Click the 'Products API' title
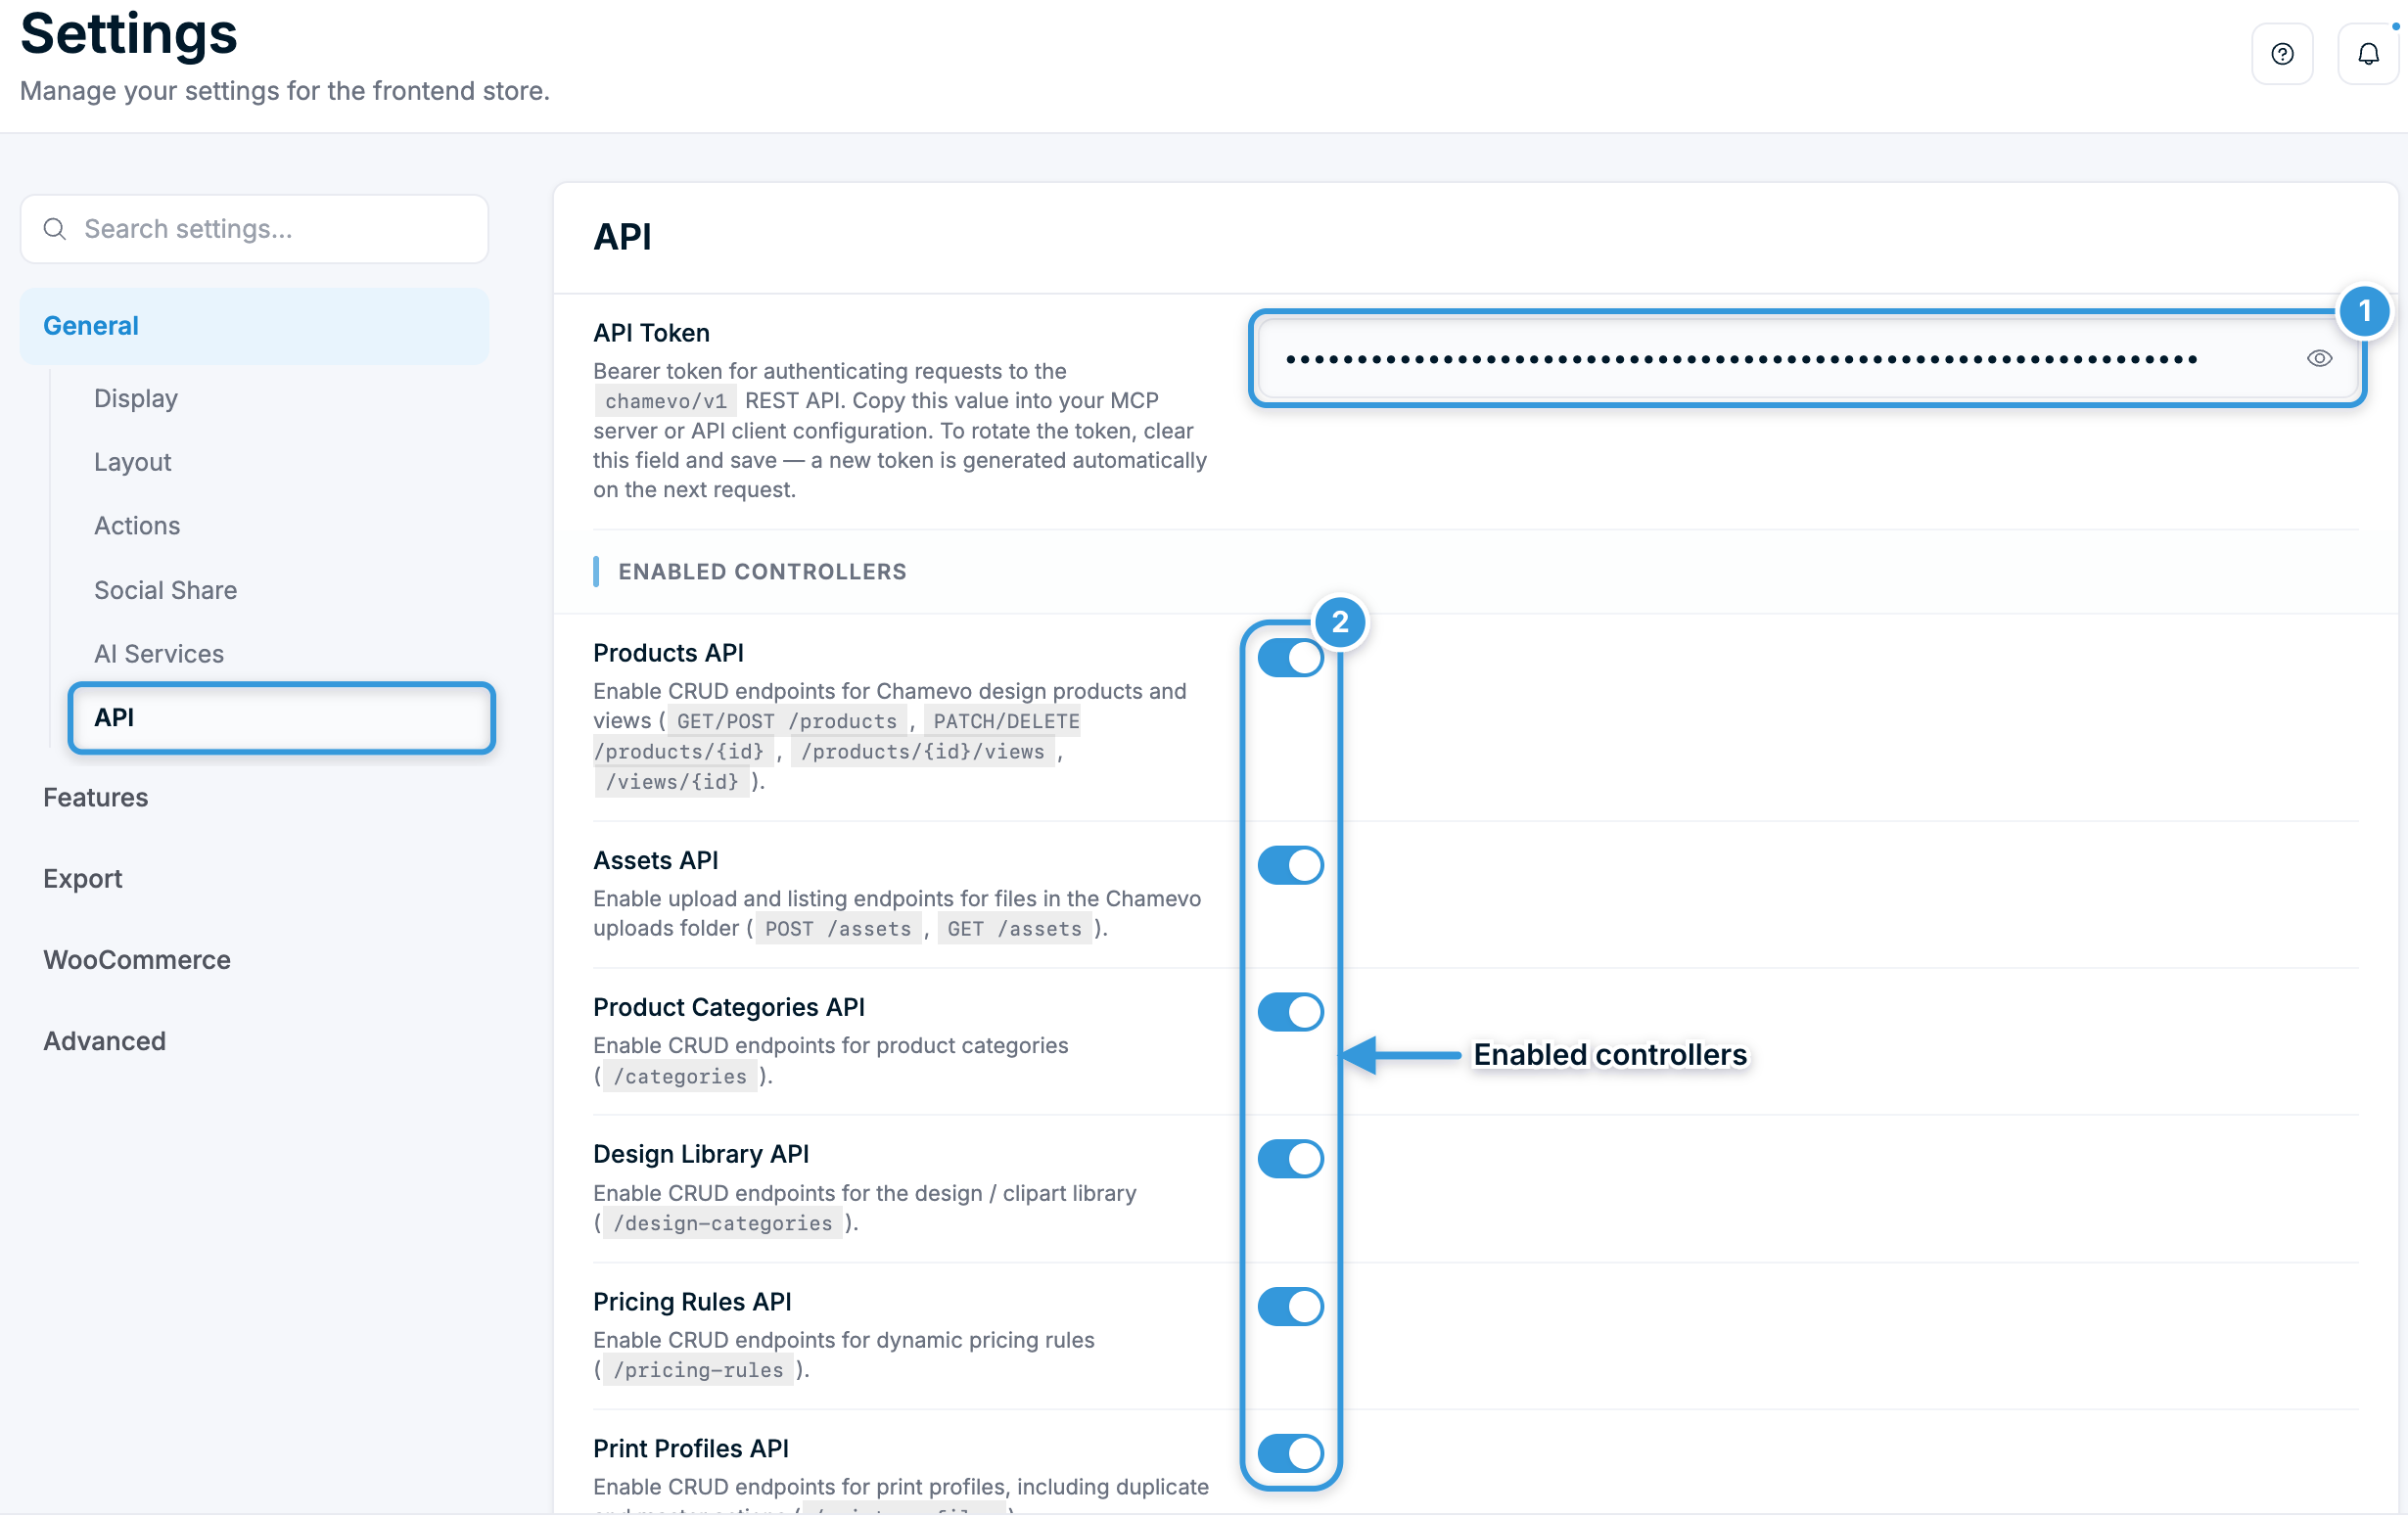The image size is (2408, 1517). 668,653
